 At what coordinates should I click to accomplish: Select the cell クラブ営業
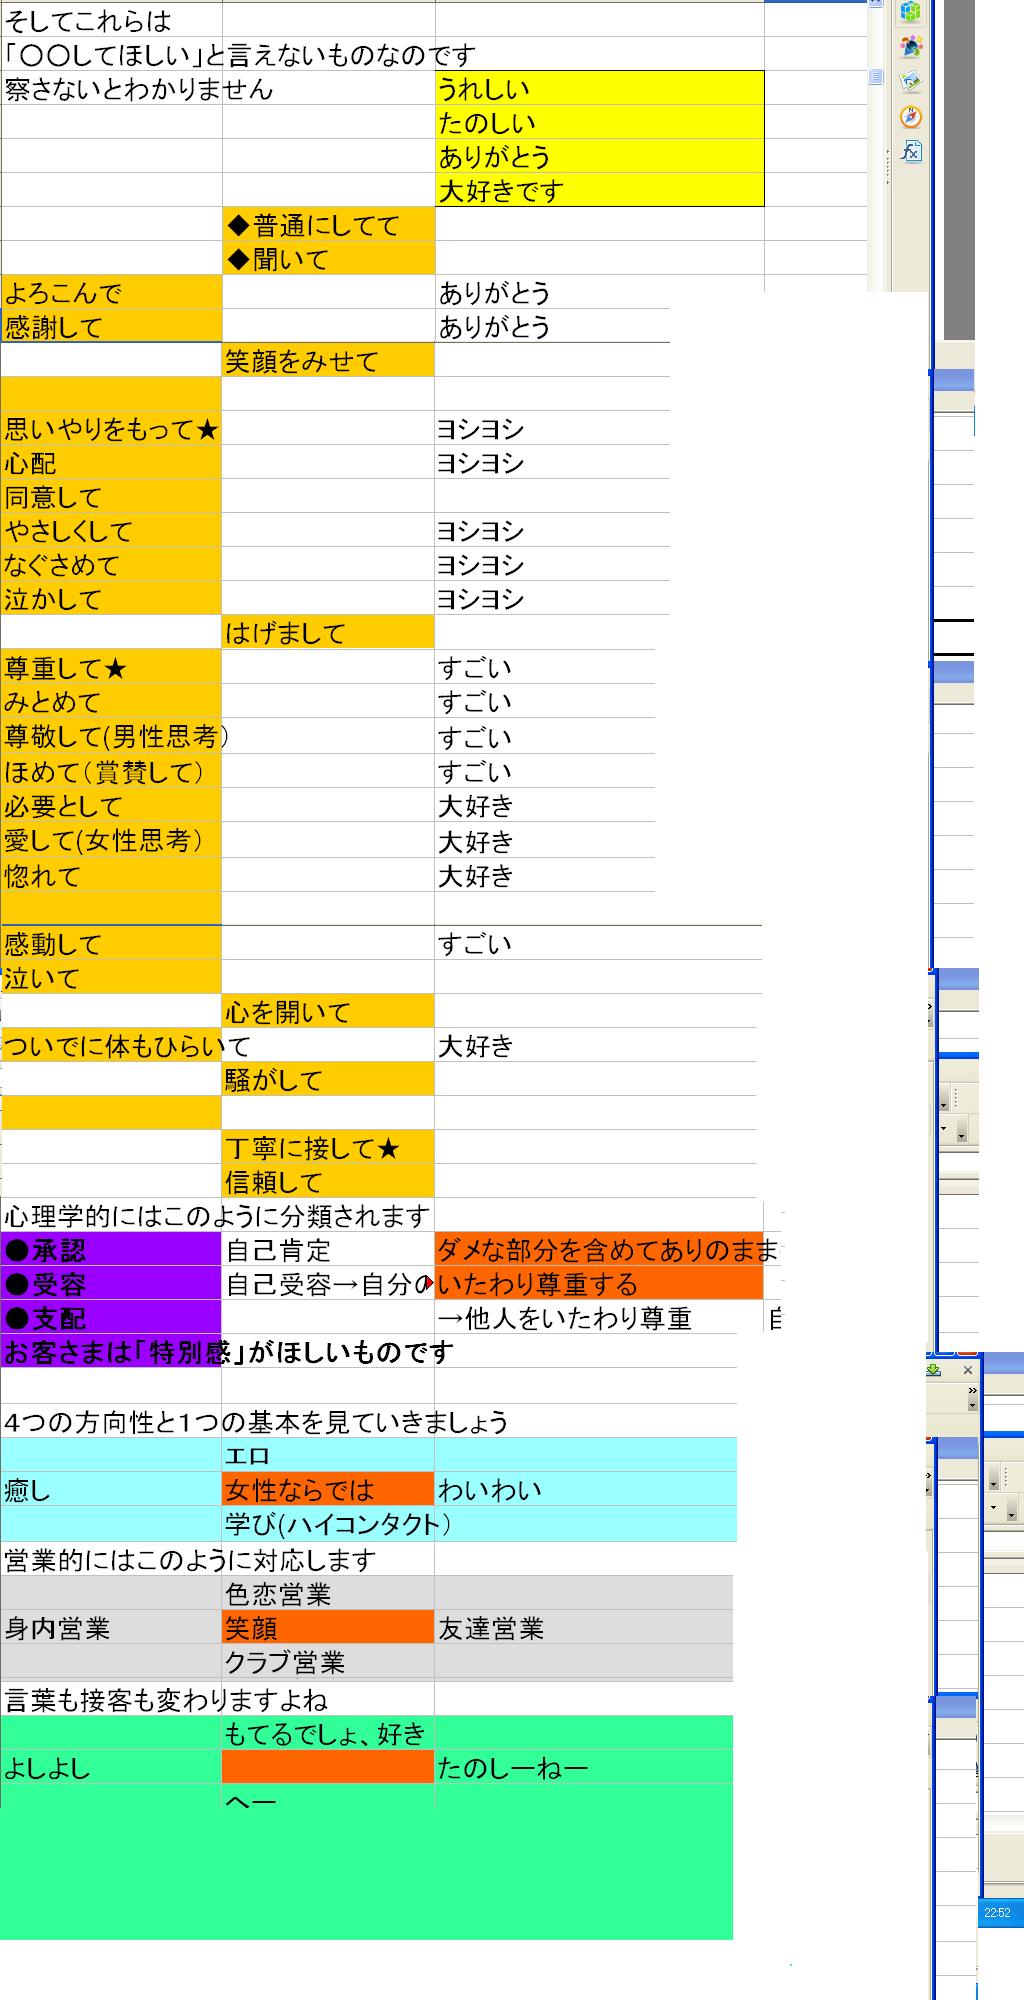[x=328, y=1661]
